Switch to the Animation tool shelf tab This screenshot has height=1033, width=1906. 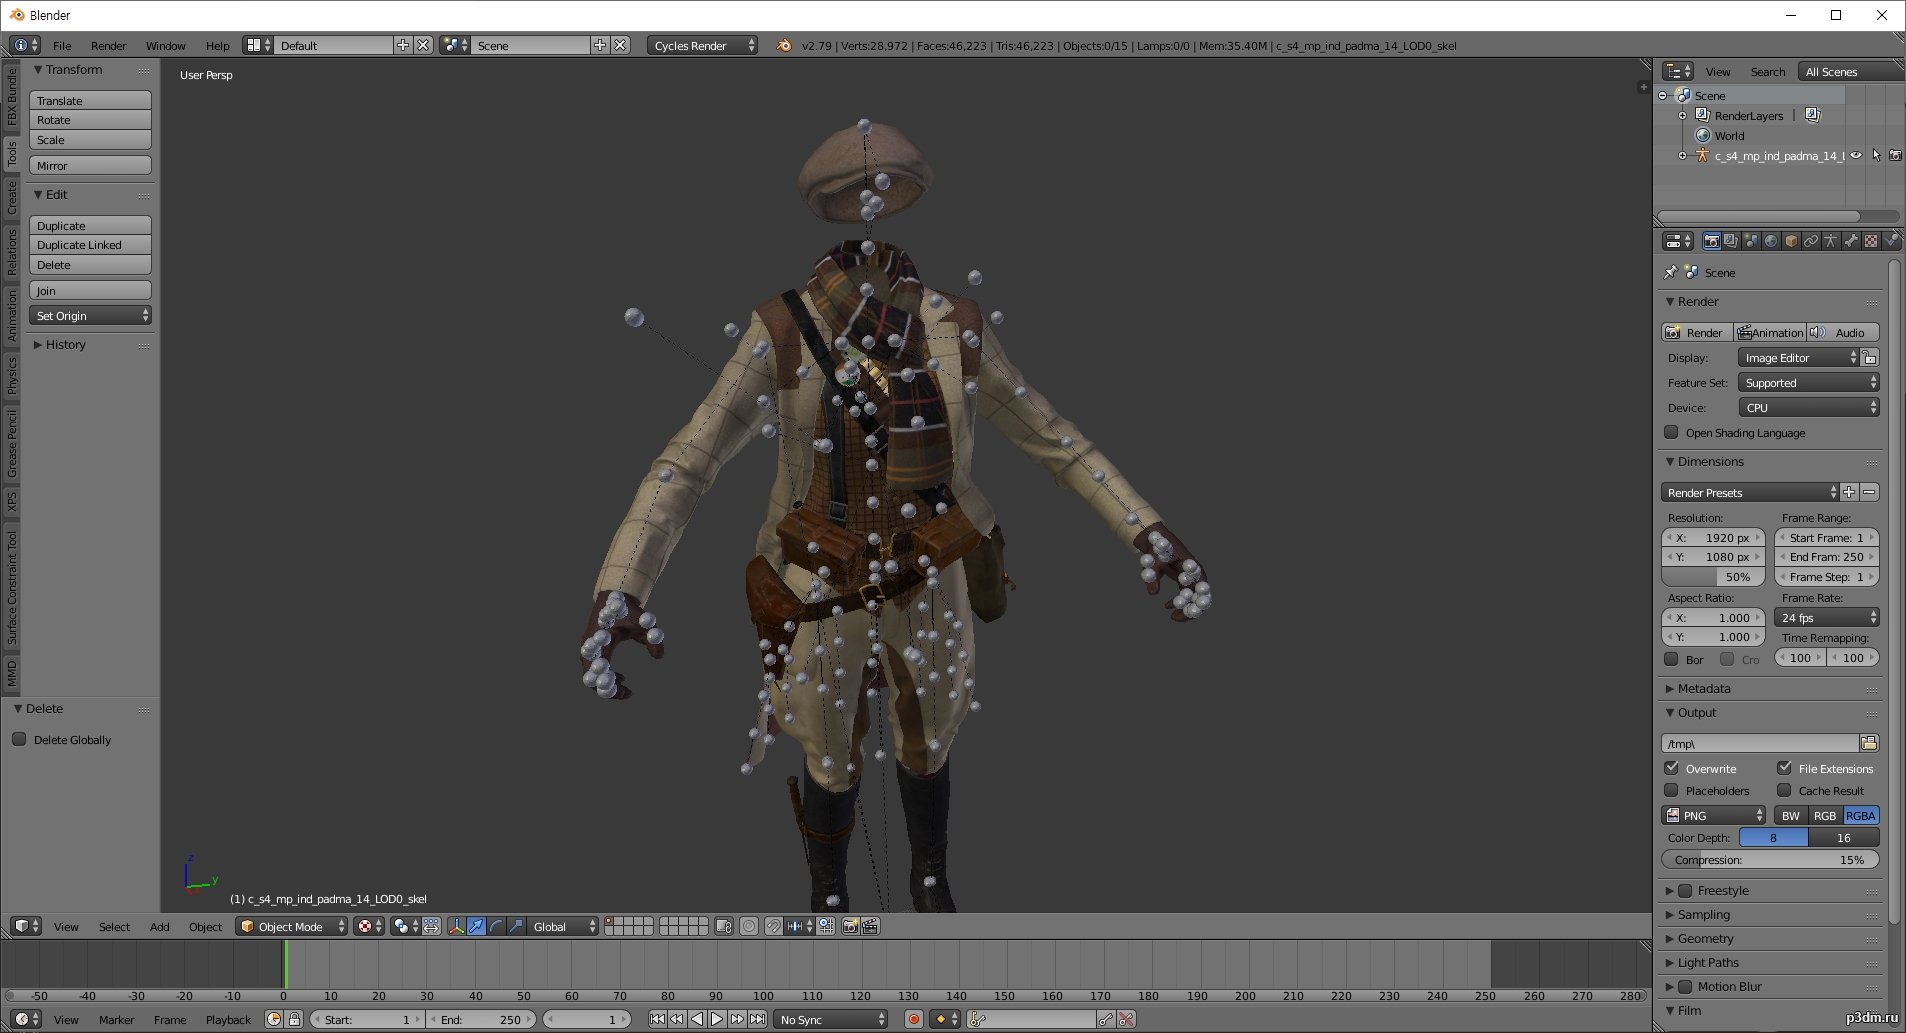click(x=11, y=315)
